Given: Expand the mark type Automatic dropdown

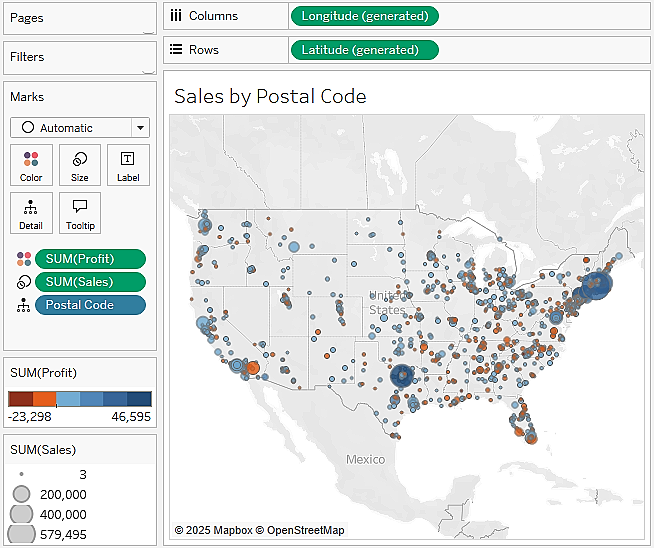Looking at the screenshot, I should [x=140, y=128].
